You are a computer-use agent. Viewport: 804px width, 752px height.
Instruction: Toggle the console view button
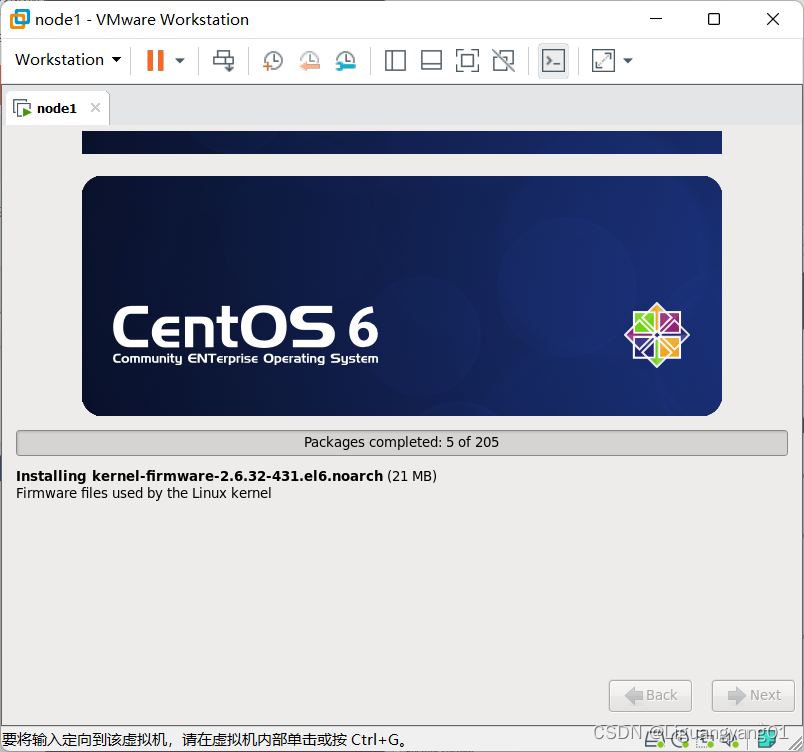click(x=553, y=60)
